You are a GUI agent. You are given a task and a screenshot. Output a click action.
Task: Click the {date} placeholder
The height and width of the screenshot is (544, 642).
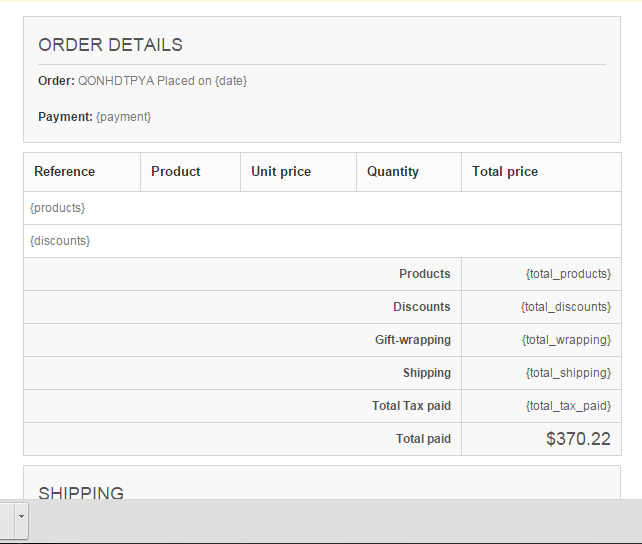point(230,81)
